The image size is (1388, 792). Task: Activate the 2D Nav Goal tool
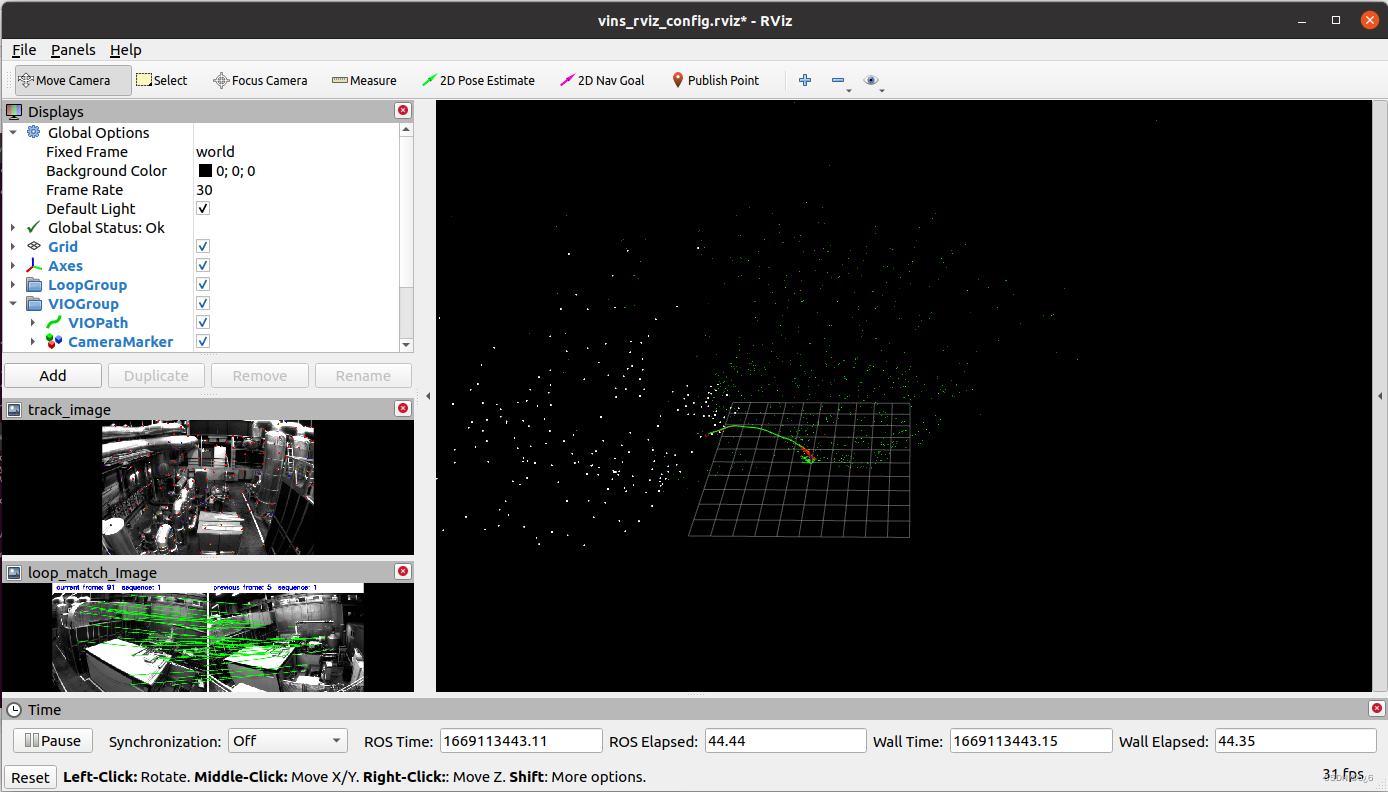[602, 80]
